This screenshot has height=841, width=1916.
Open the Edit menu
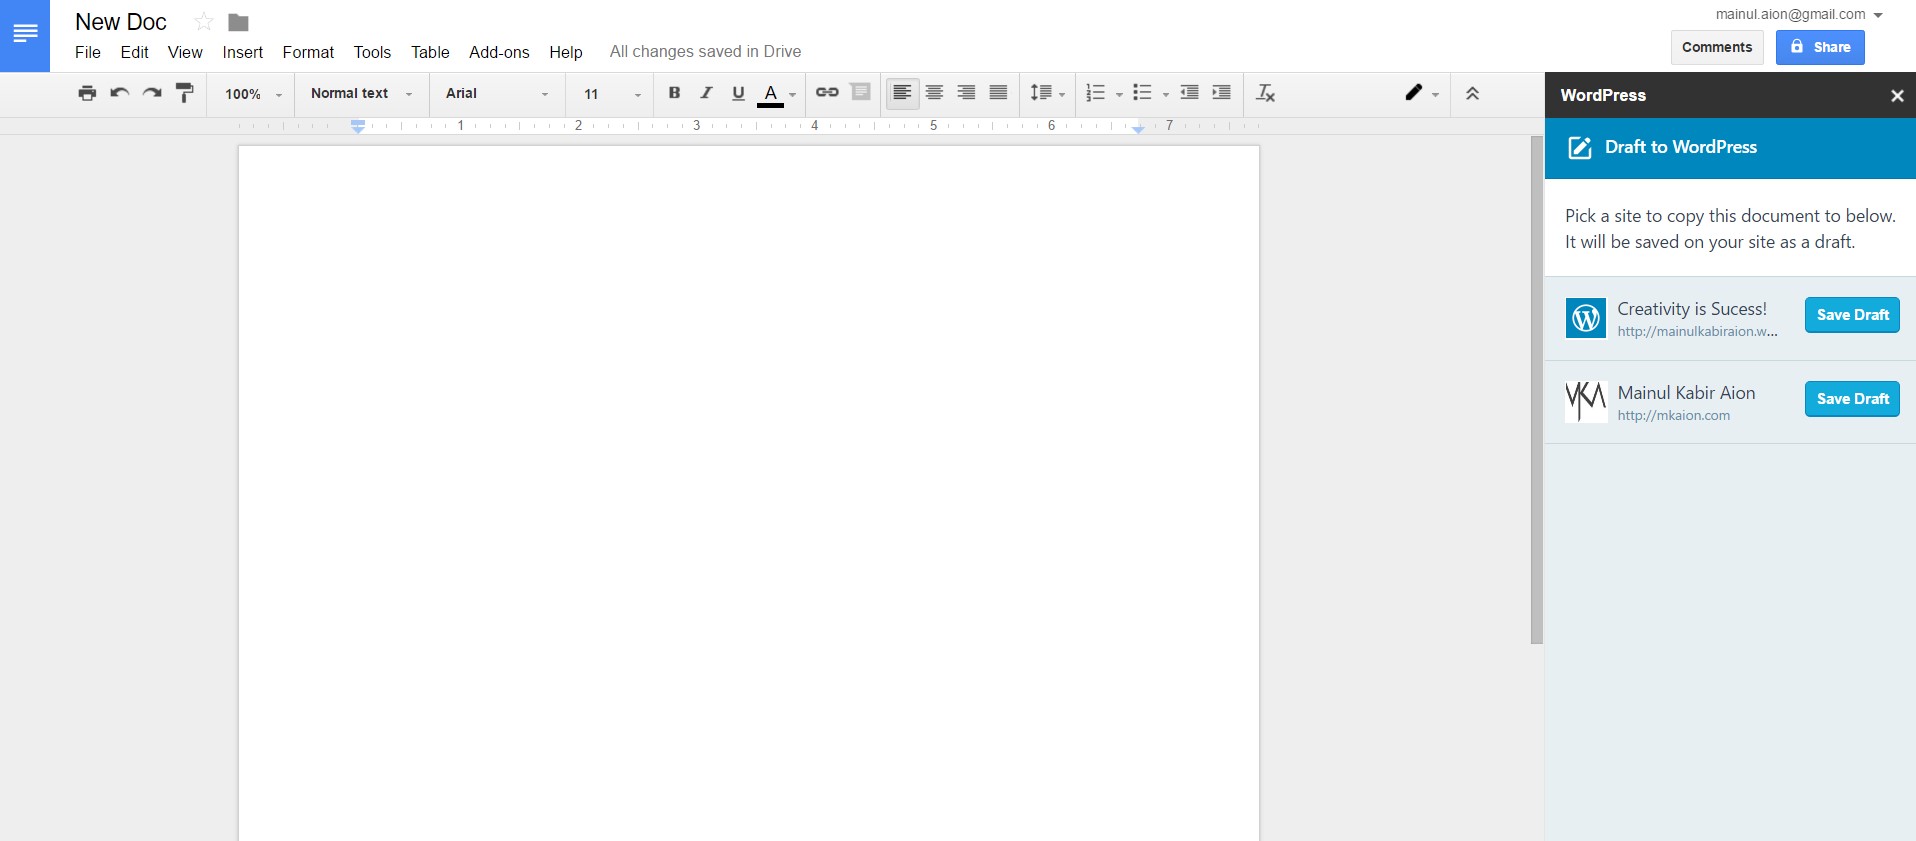coord(134,52)
